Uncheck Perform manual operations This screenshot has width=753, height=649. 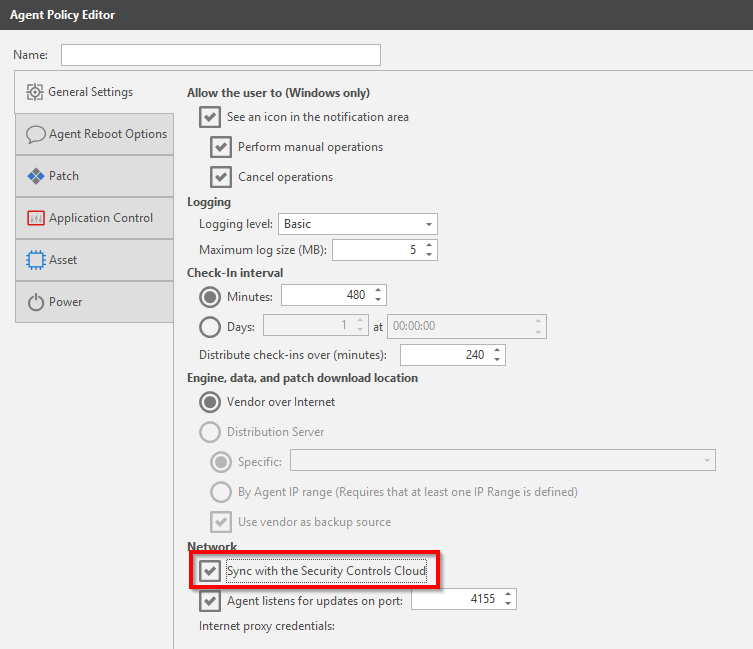[221, 147]
